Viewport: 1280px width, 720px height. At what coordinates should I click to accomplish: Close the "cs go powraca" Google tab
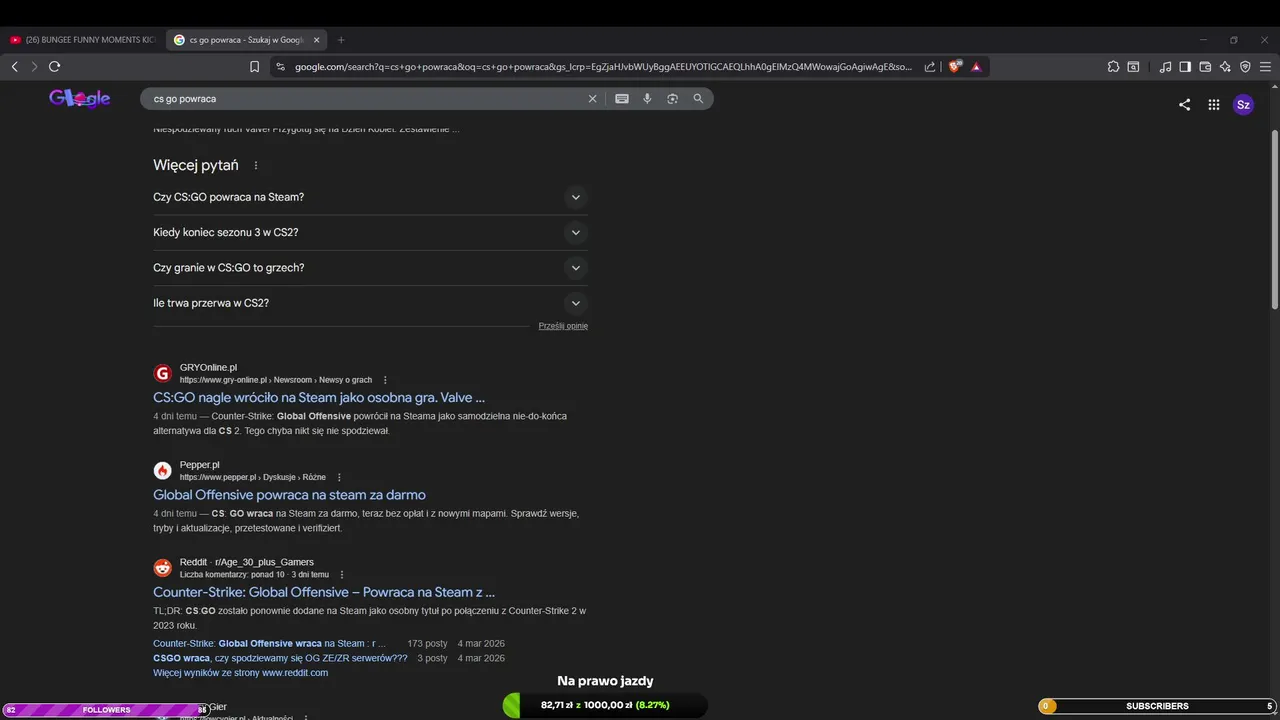(x=317, y=40)
